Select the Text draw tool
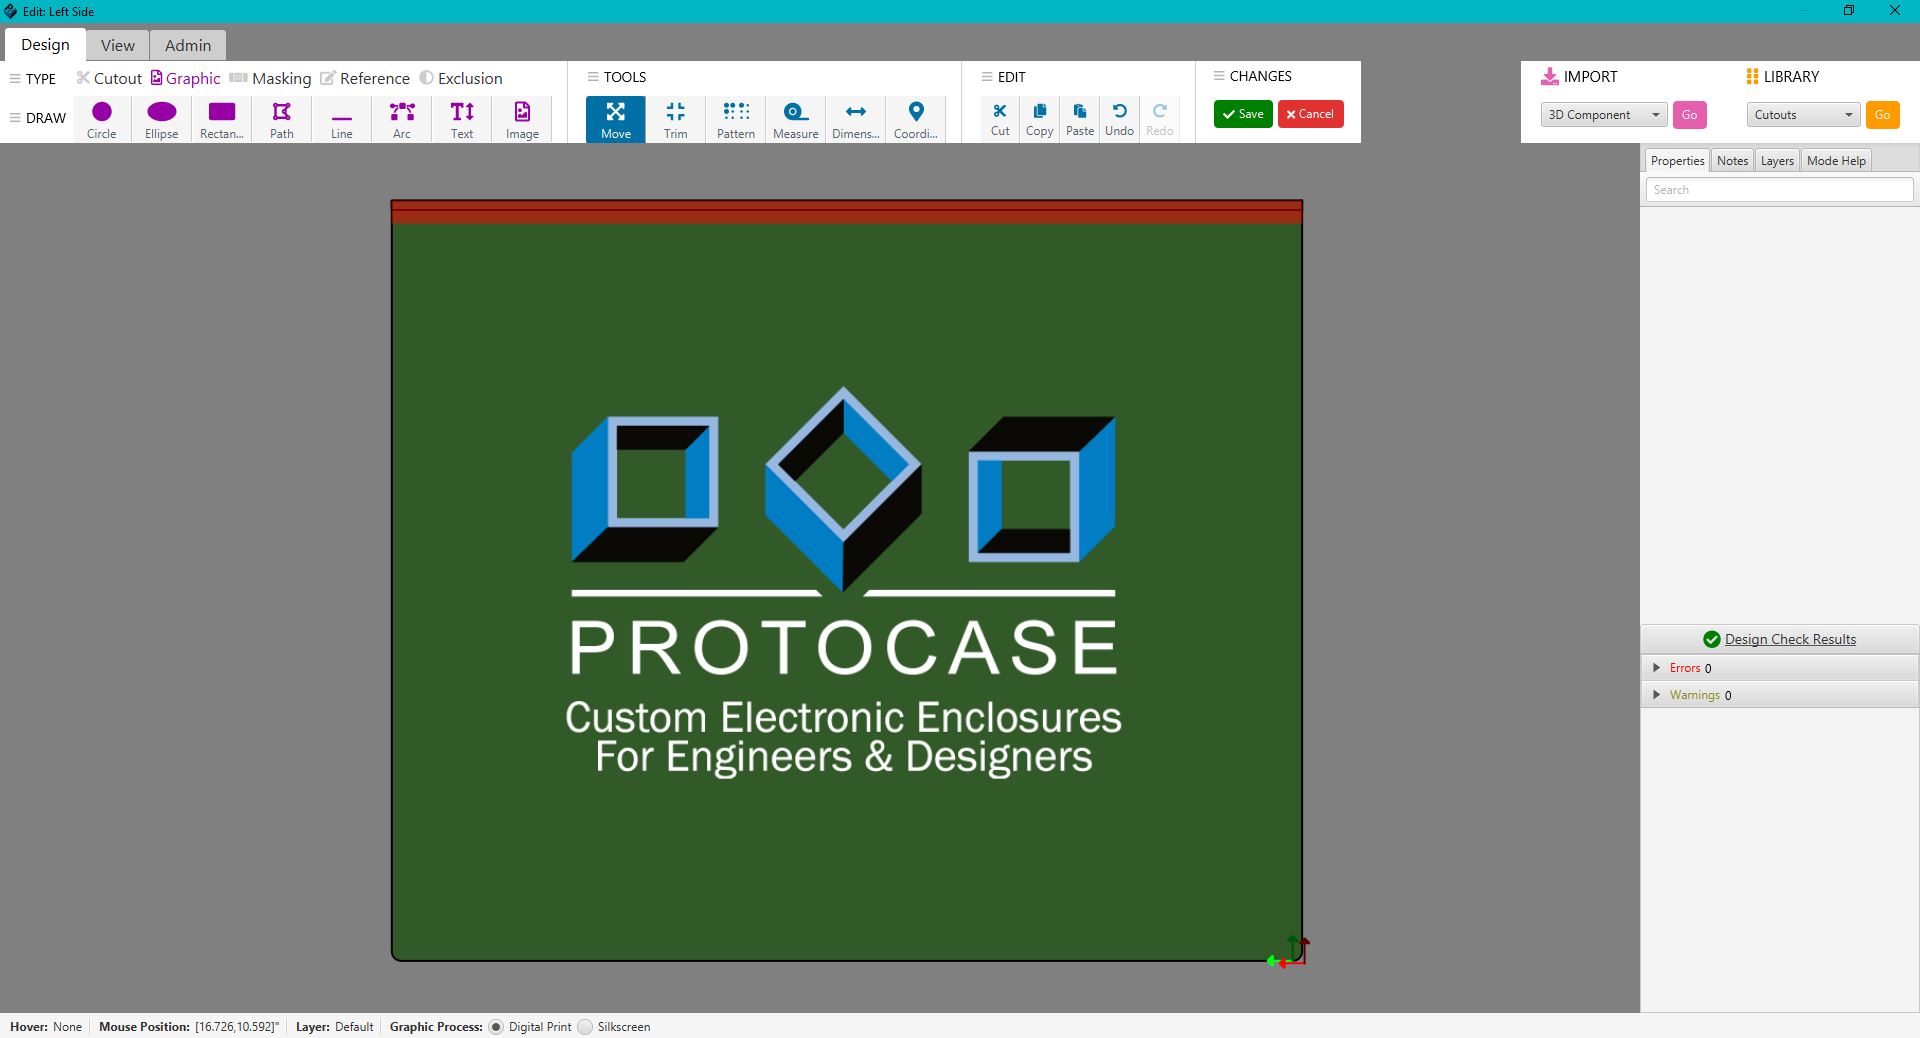Viewport: 1920px width, 1038px height. 462,120
